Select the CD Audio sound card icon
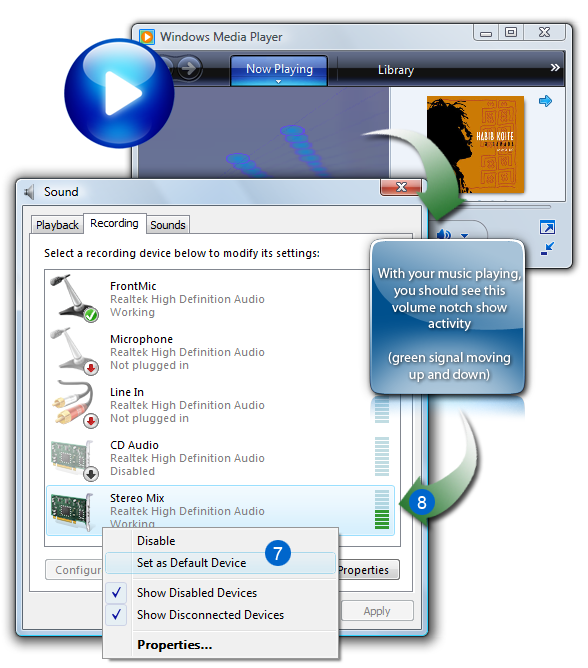The image size is (588, 668). pos(74,460)
